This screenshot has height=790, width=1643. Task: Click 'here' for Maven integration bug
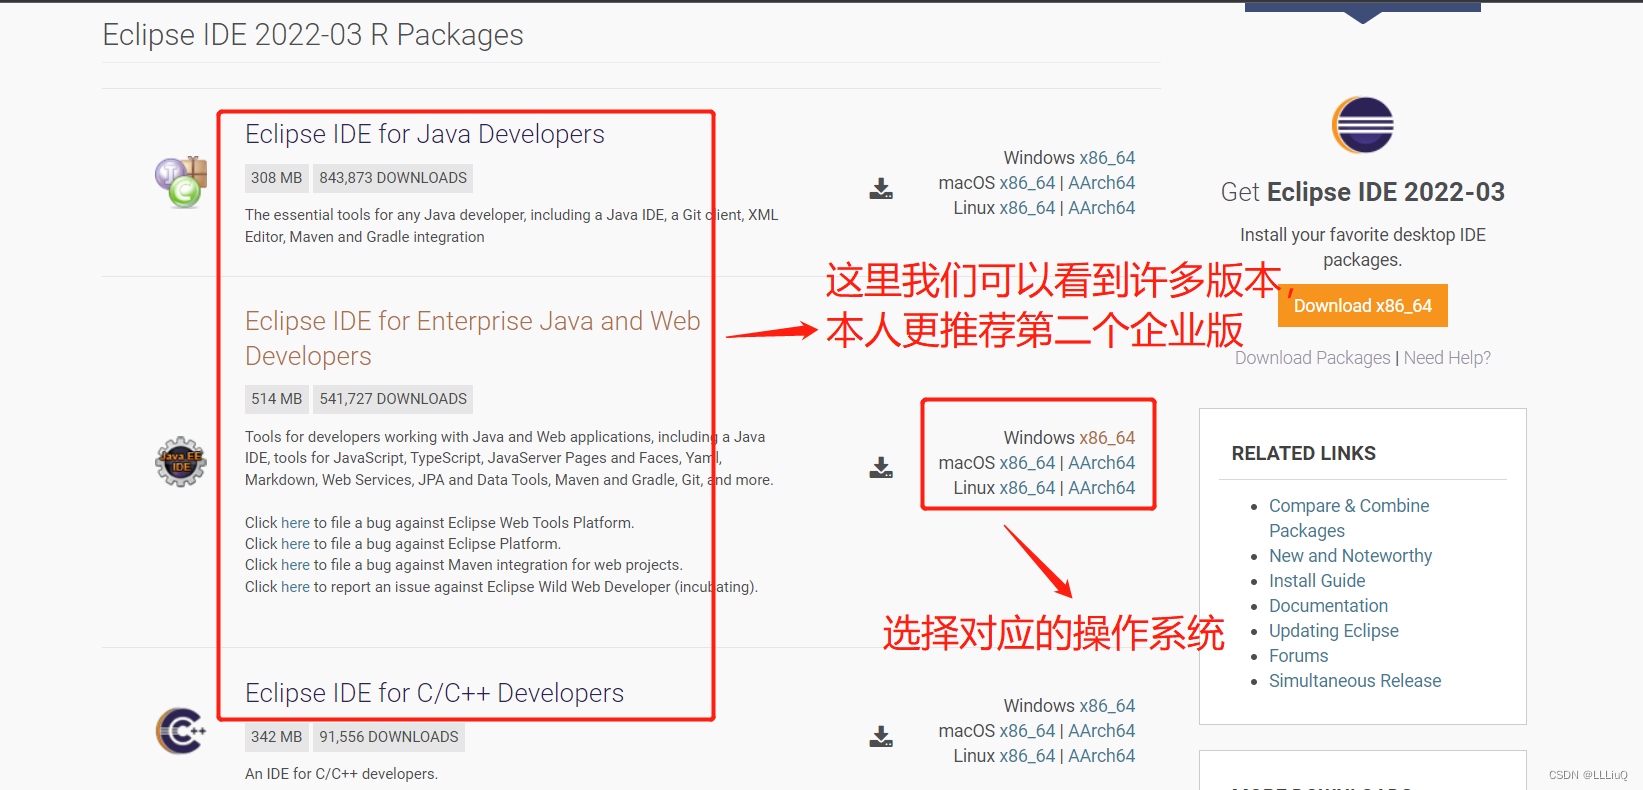295,565
